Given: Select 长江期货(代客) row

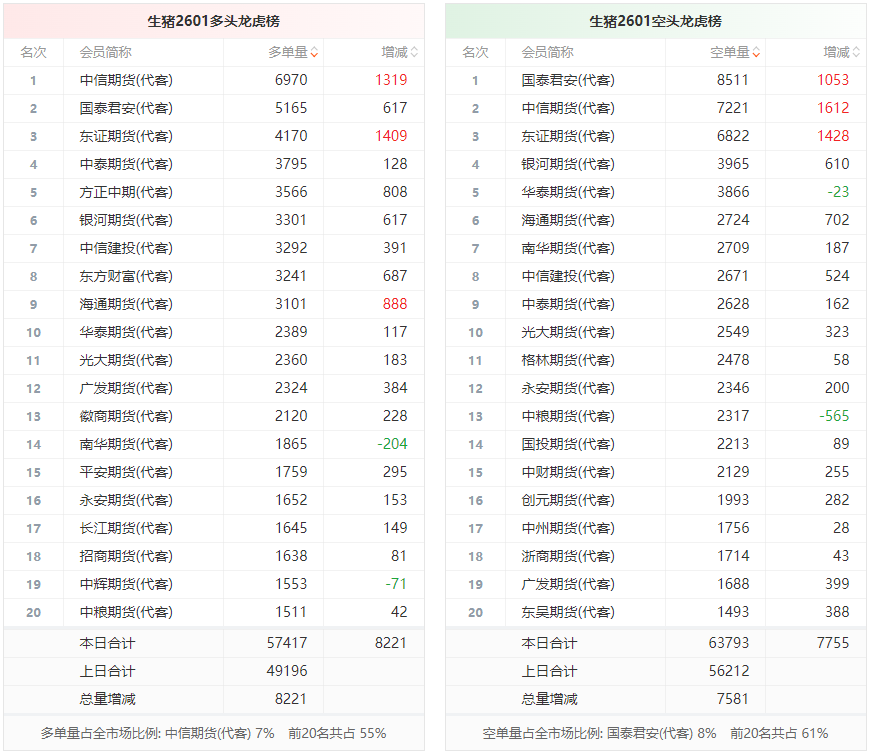Looking at the screenshot, I should coord(214,528).
